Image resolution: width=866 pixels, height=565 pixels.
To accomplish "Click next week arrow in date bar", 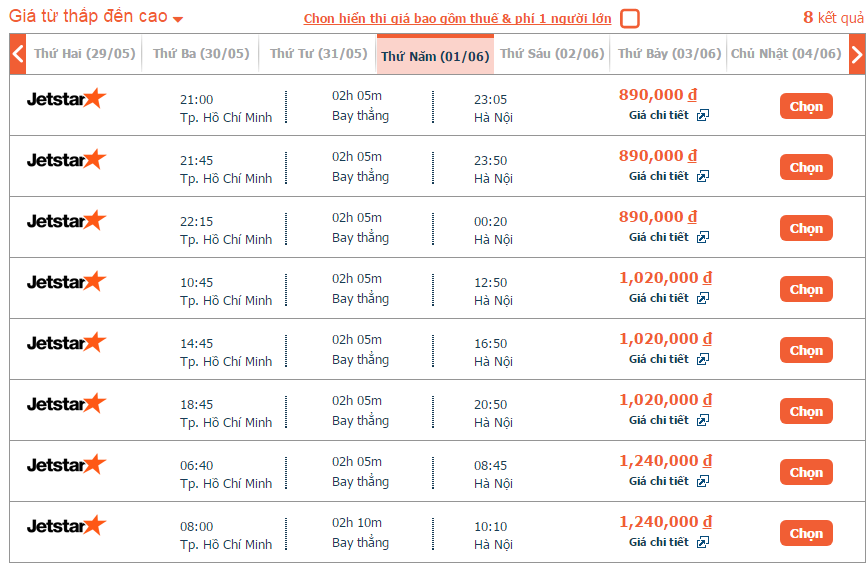I will pyautogui.click(x=856, y=54).
